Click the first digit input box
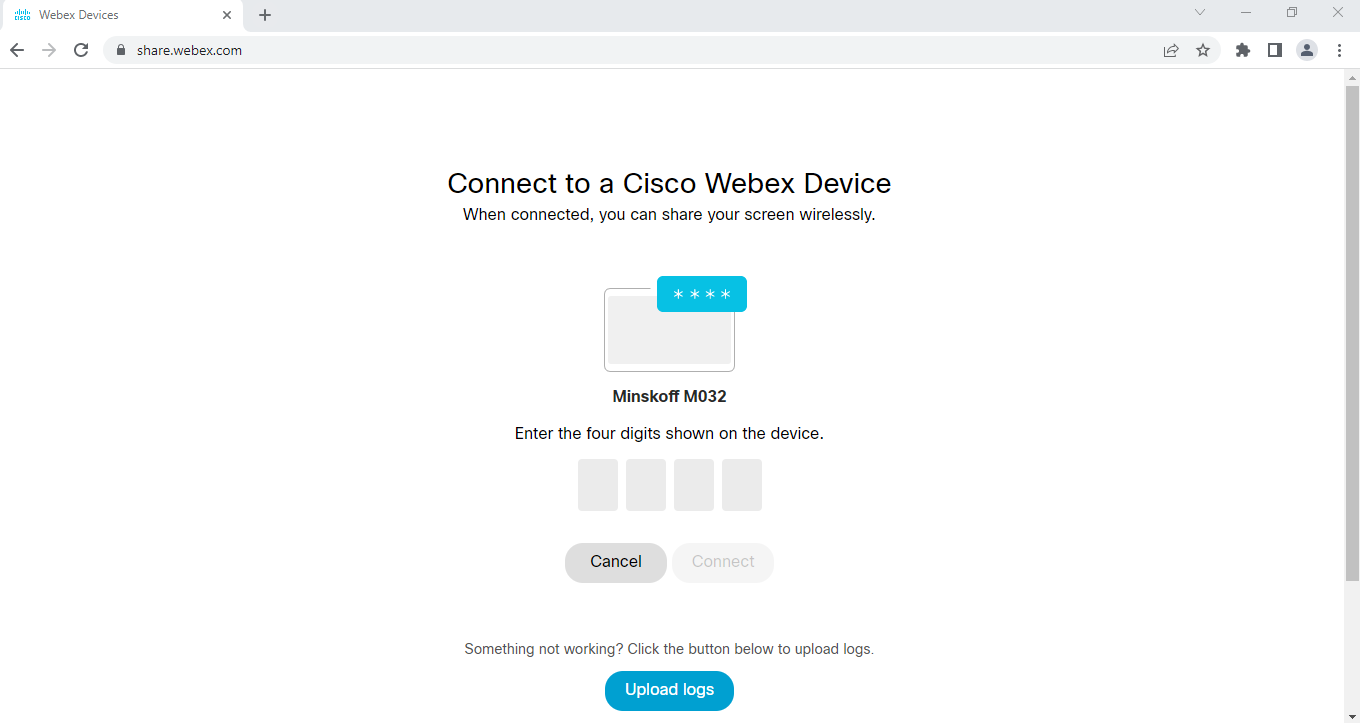1360x723 pixels. pyautogui.click(x=598, y=485)
